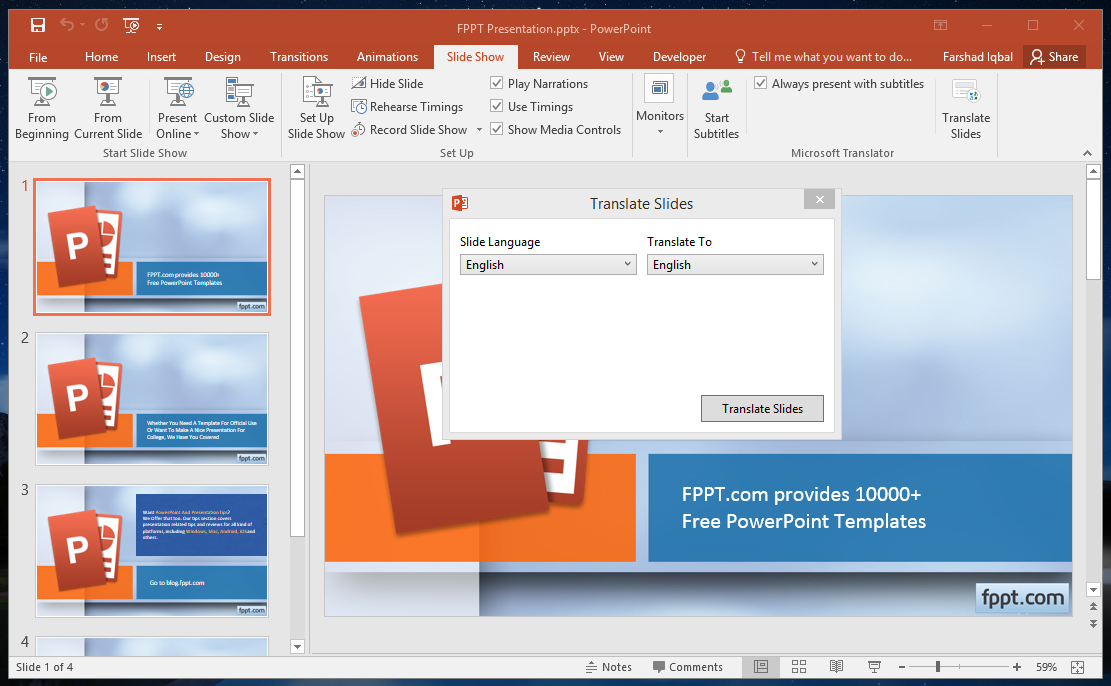This screenshot has width=1111, height=686.
Task: Switch to Slide Sorter view
Action: [799, 667]
